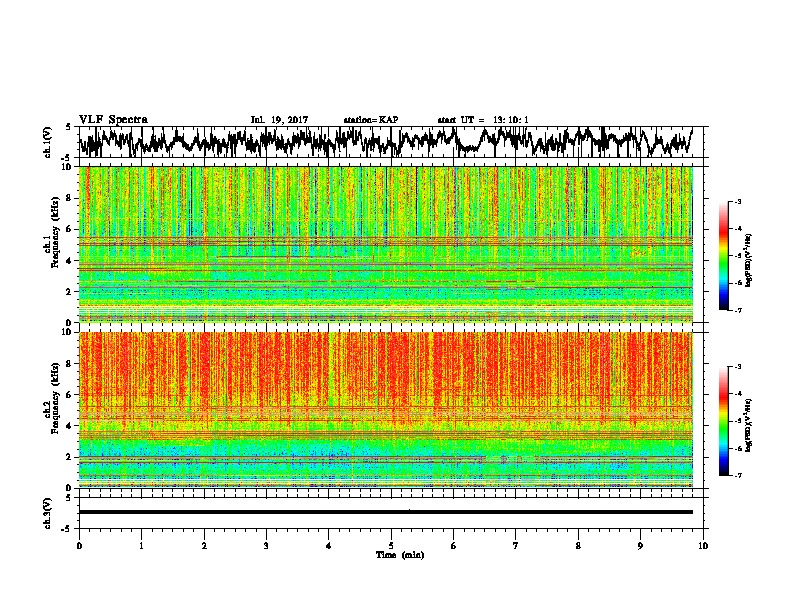Click the "6" tick on ch.1 frequency axis
This screenshot has height=612, width=792.
pos(70,230)
